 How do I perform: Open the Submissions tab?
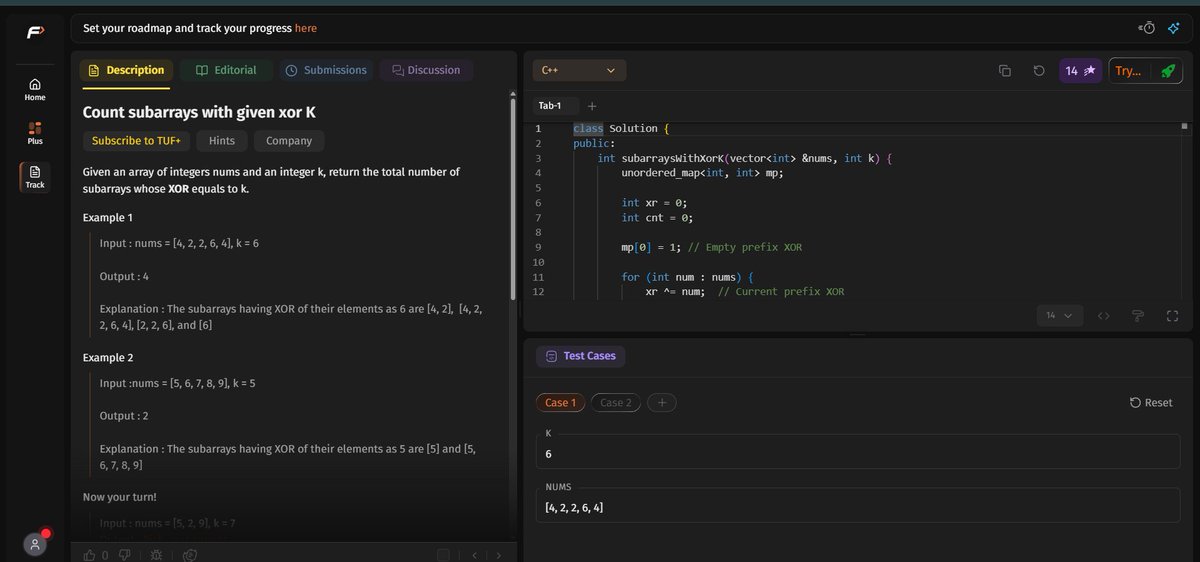pyautogui.click(x=326, y=70)
